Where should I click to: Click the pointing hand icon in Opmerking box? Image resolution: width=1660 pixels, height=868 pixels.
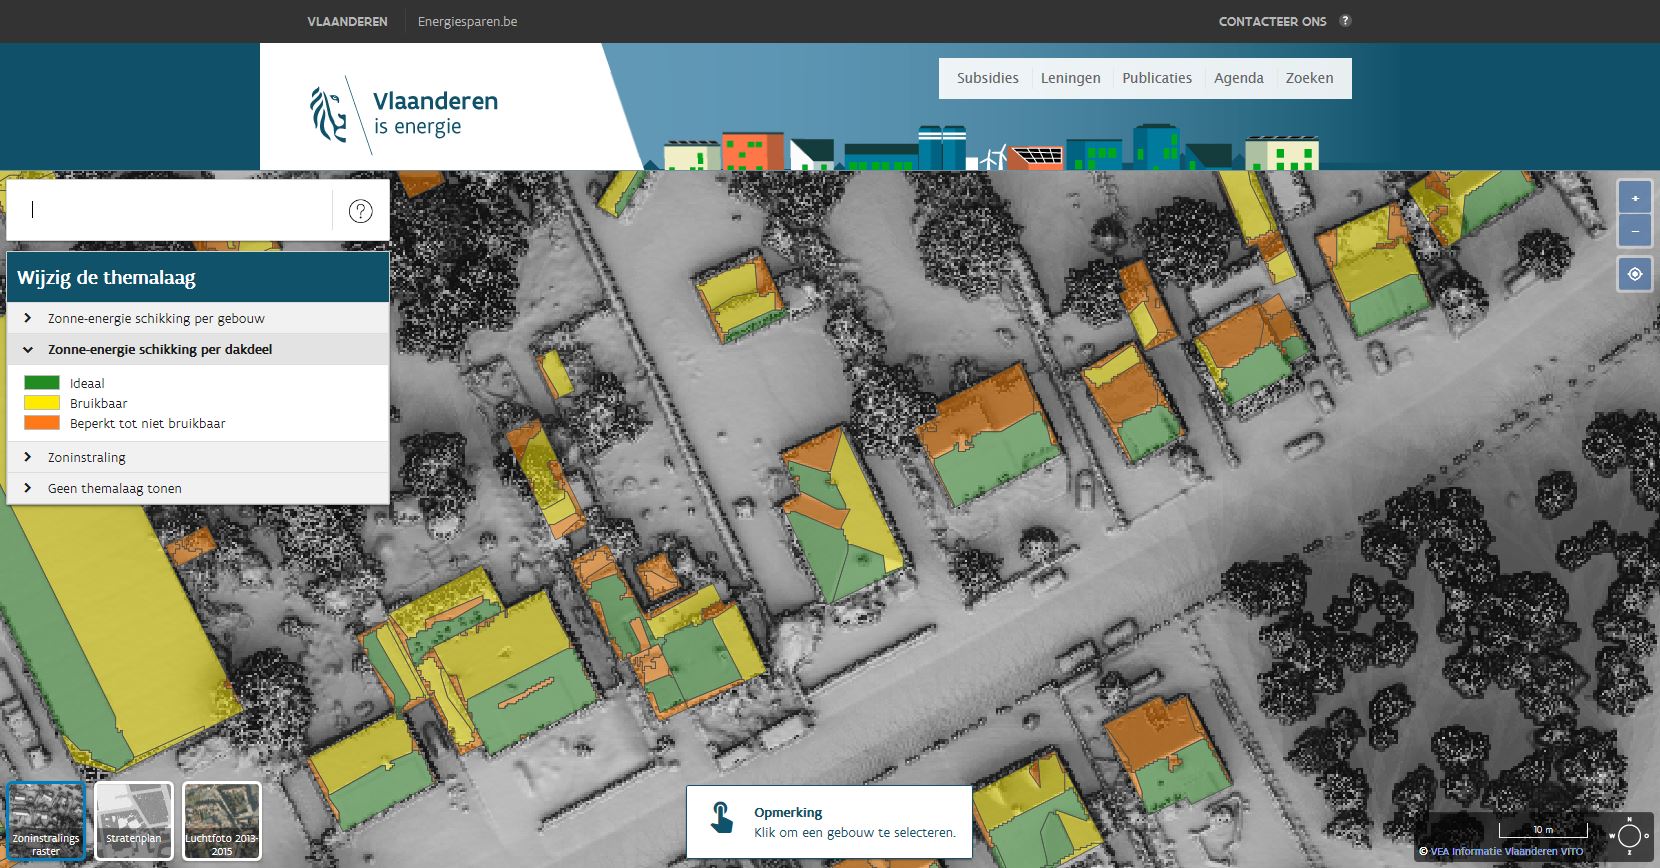(722, 817)
